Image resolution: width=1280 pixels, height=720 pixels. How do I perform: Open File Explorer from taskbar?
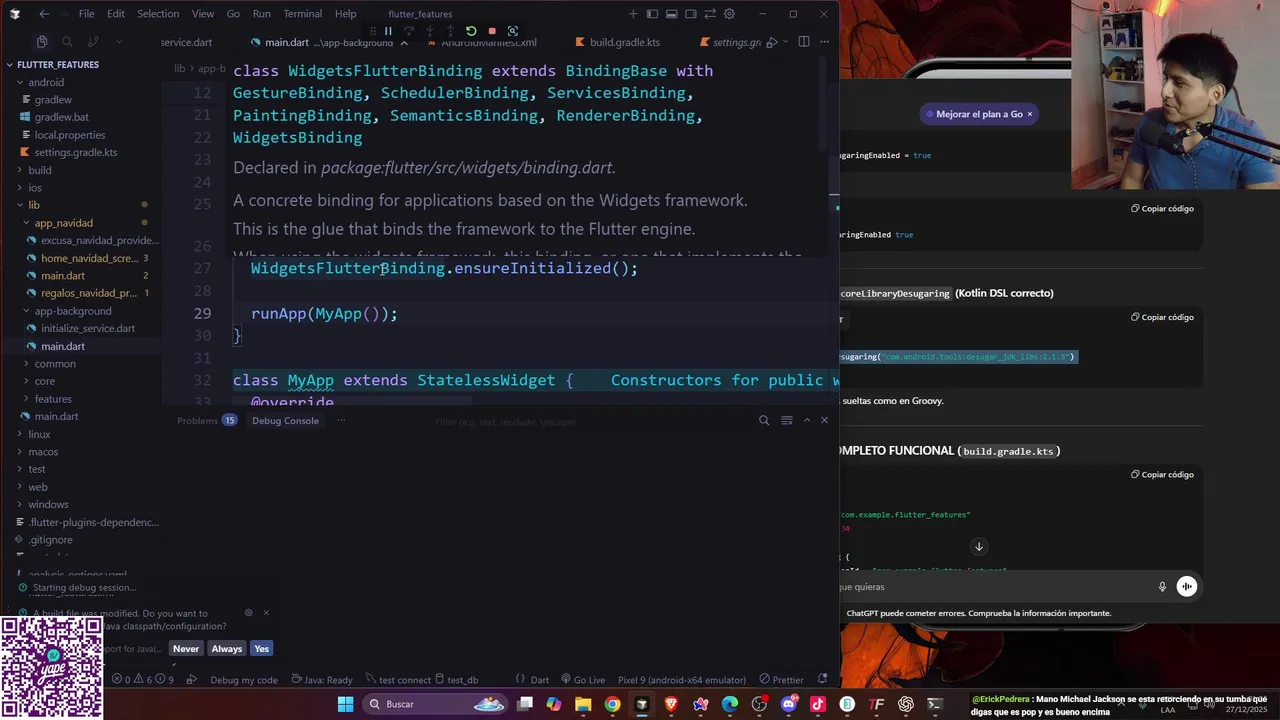pyautogui.click(x=583, y=704)
